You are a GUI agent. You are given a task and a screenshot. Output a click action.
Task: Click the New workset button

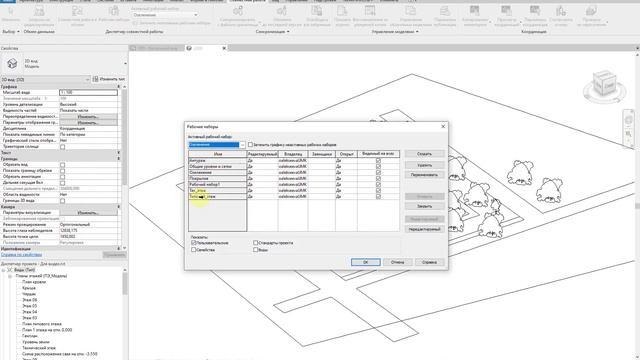click(424, 154)
